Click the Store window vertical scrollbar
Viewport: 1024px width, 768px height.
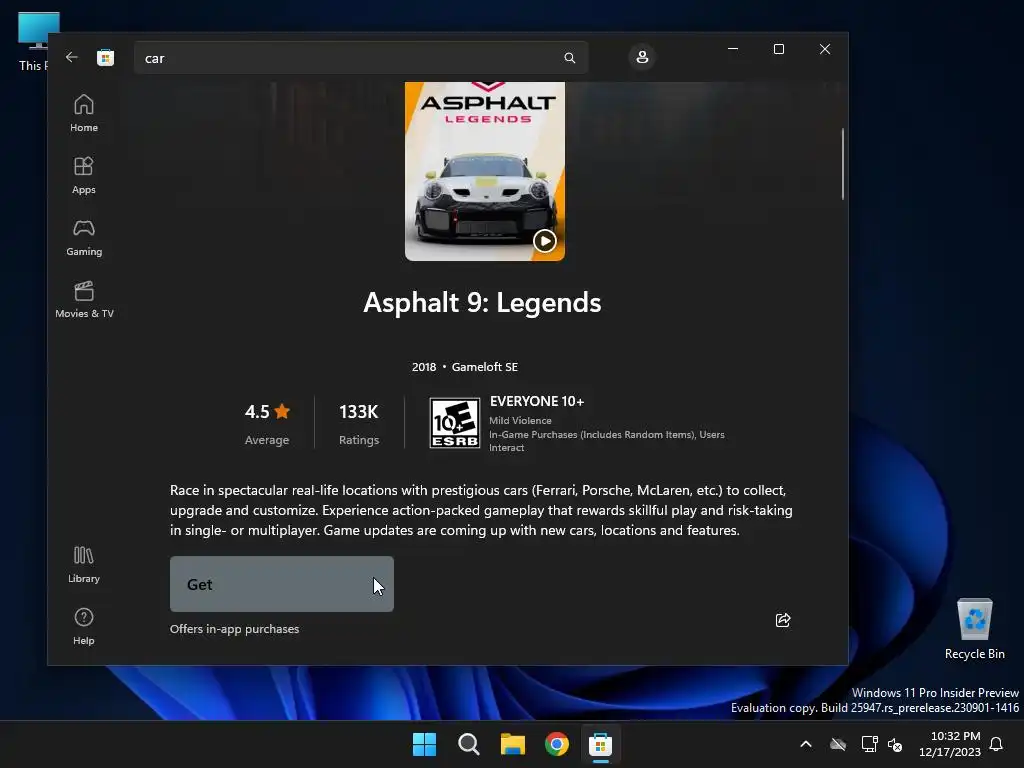[842, 164]
